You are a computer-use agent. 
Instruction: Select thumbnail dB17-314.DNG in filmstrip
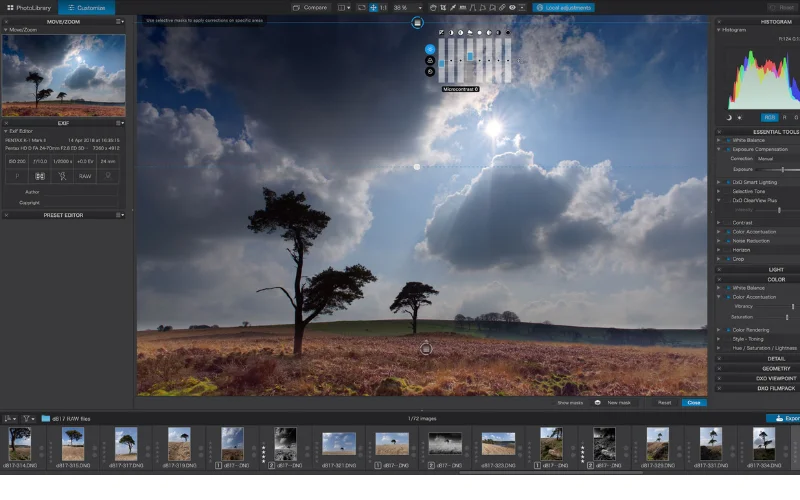(20, 444)
